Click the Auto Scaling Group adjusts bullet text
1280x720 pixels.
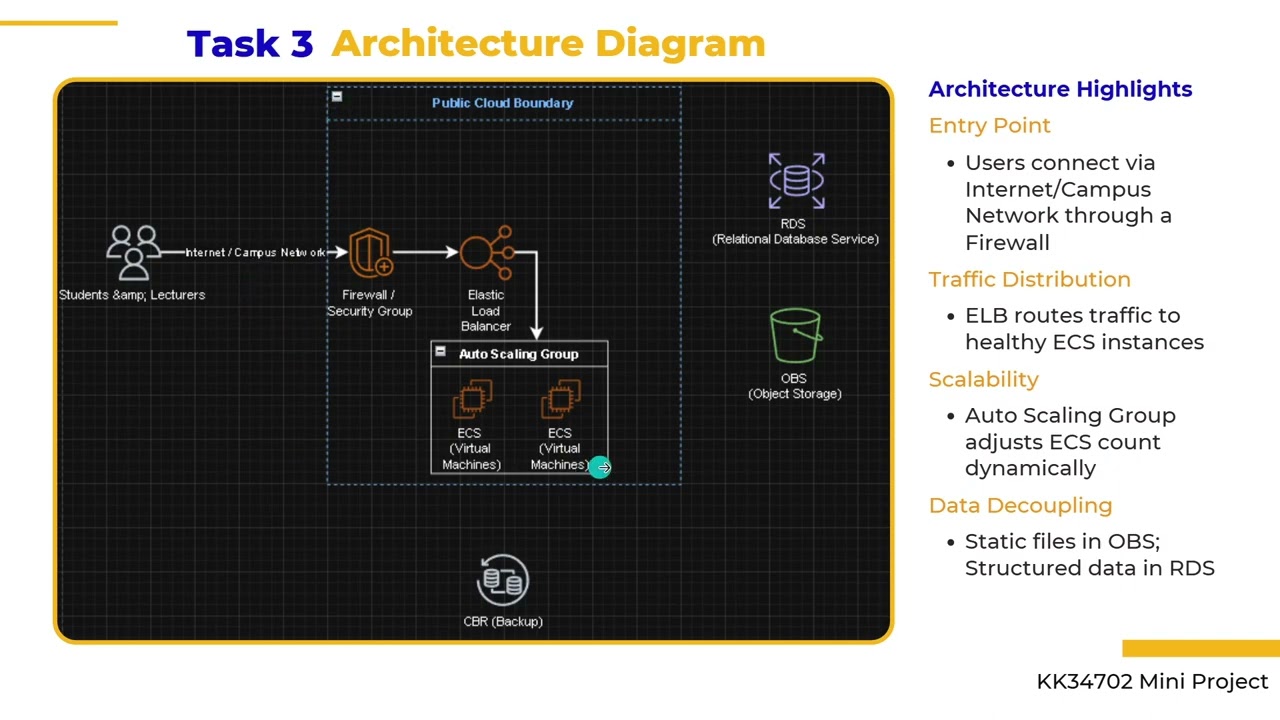click(1070, 442)
